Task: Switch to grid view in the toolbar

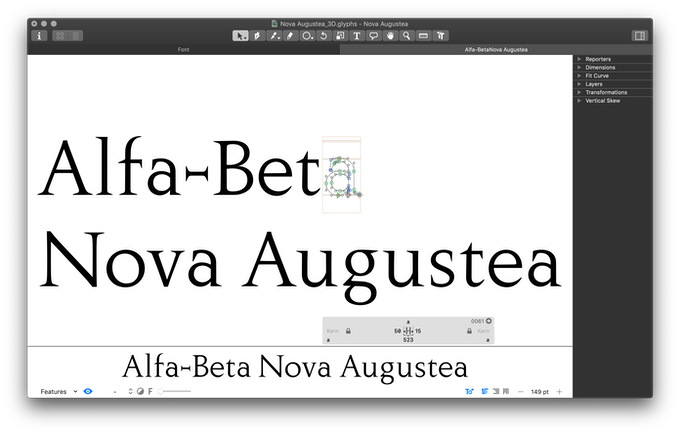Action: pyautogui.click(x=60, y=36)
